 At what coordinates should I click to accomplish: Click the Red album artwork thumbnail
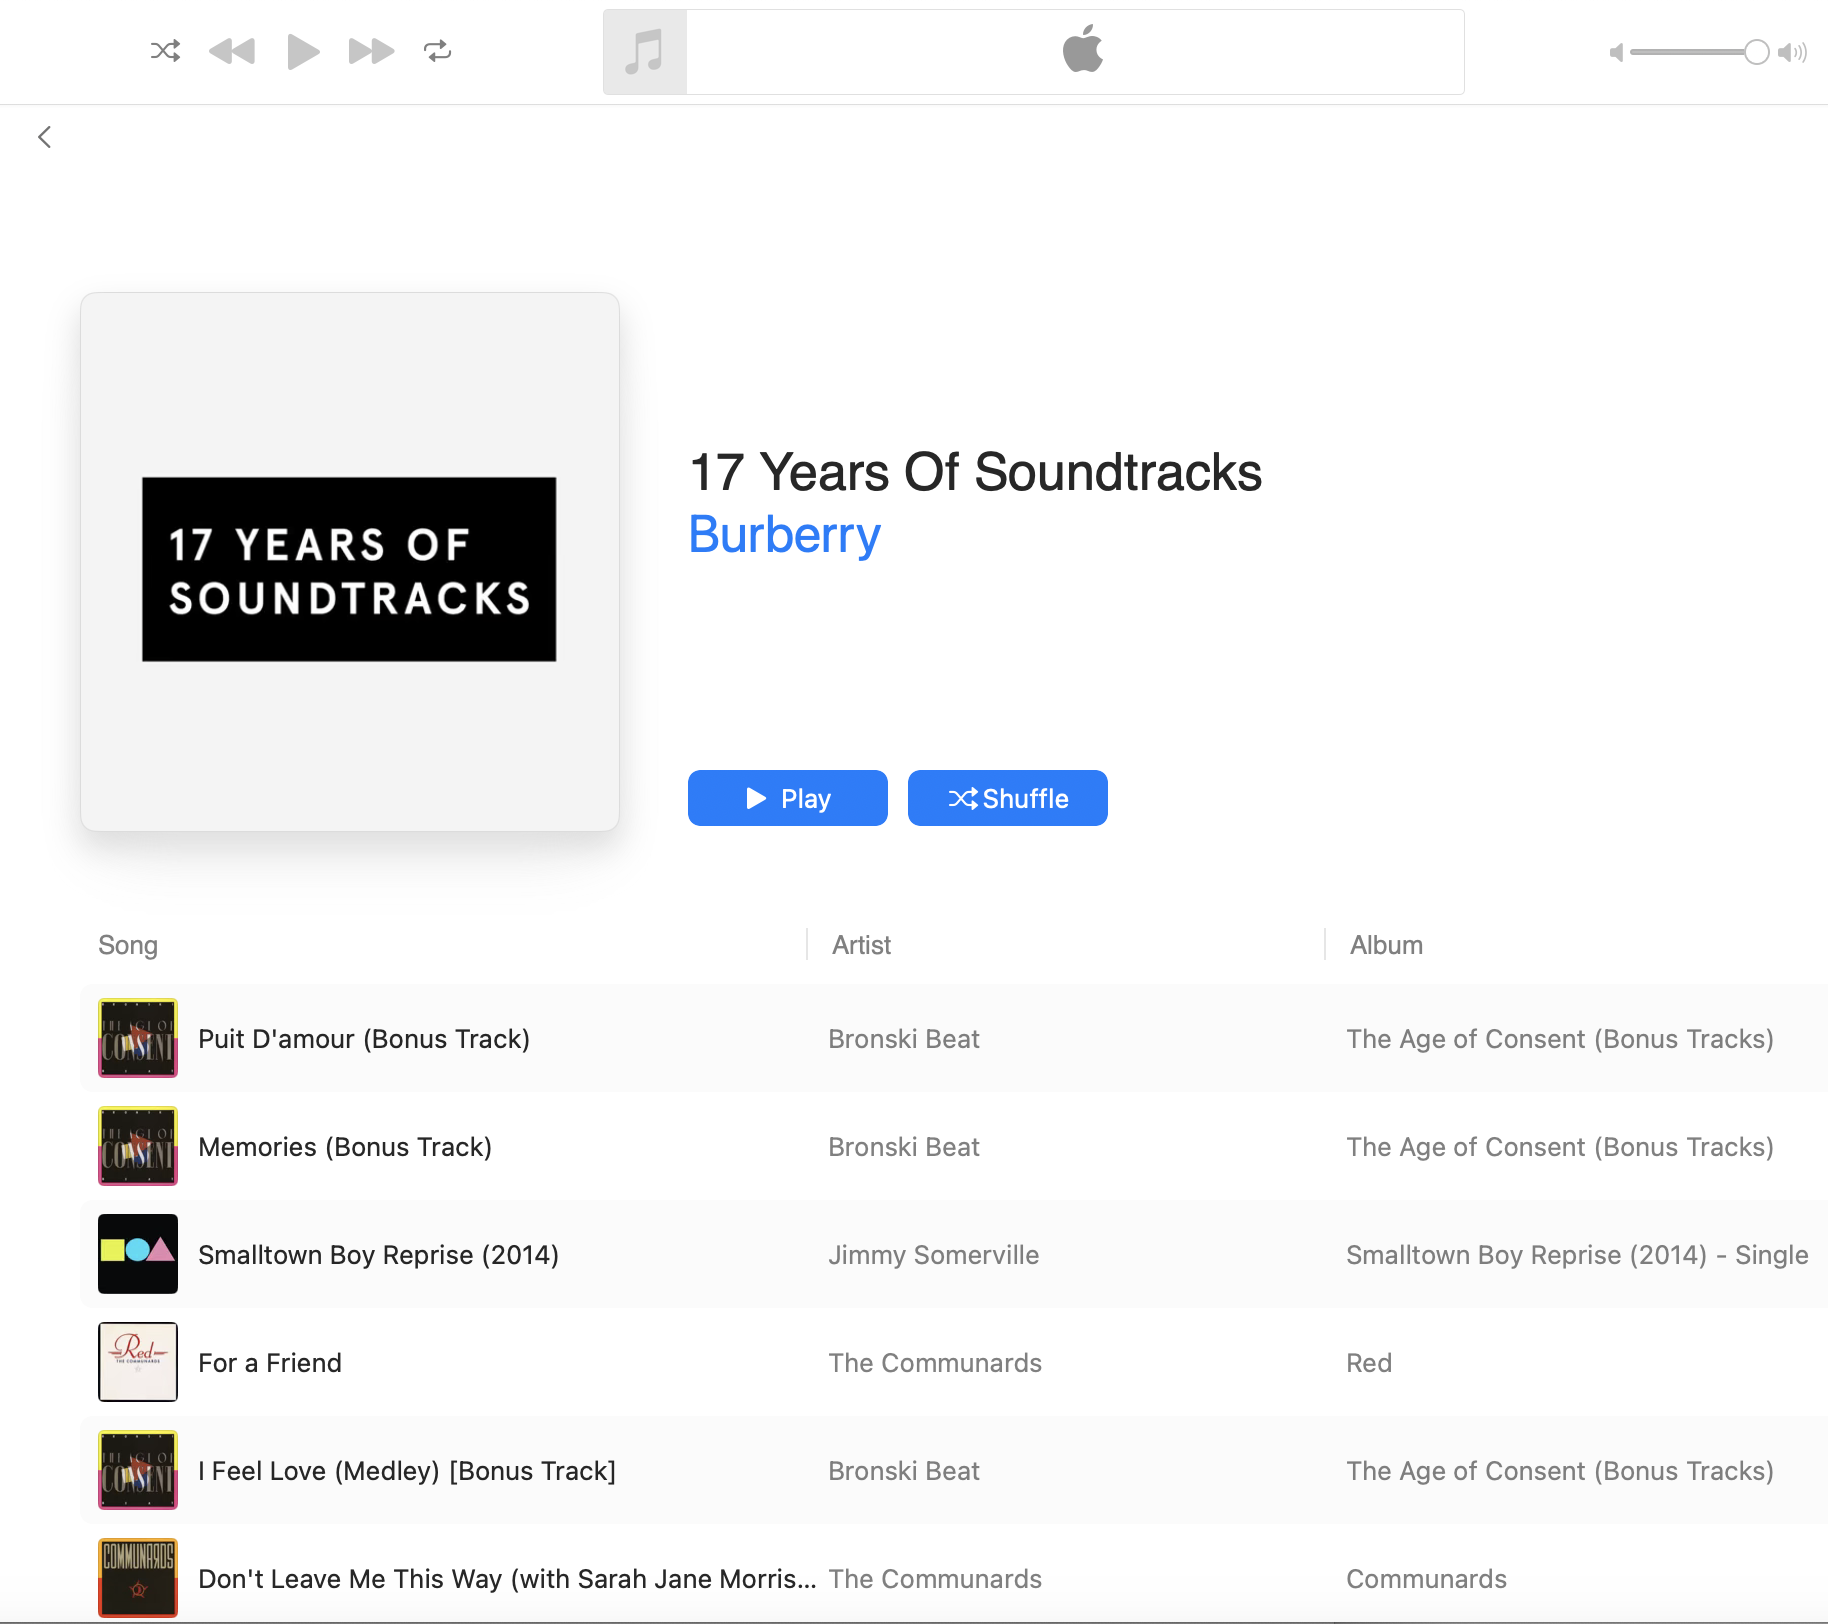point(137,1362)
